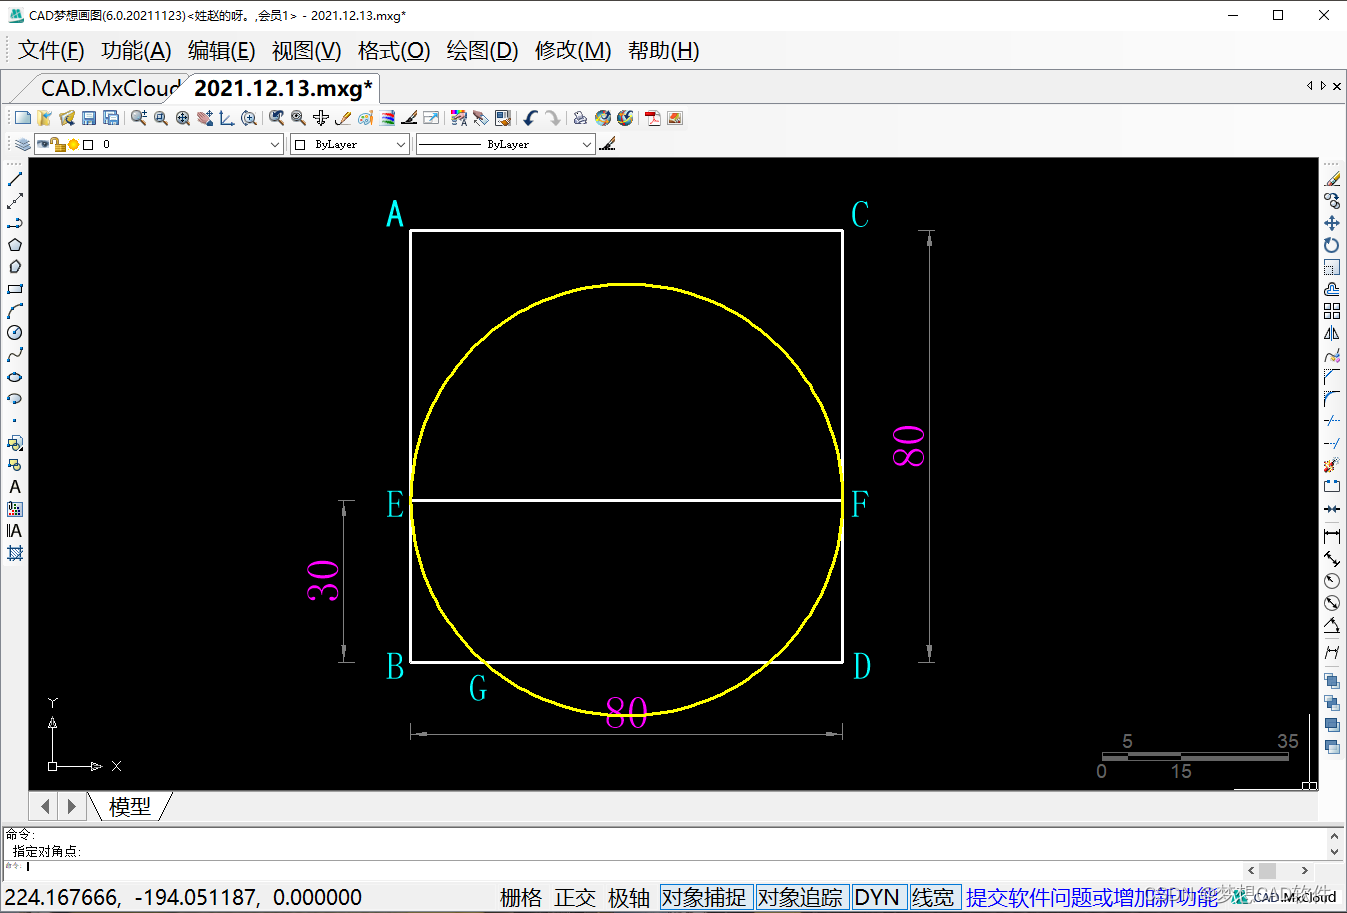Switch to the 2021.12.13.mxg tab
1347x913 pixels.
[283, 88]
